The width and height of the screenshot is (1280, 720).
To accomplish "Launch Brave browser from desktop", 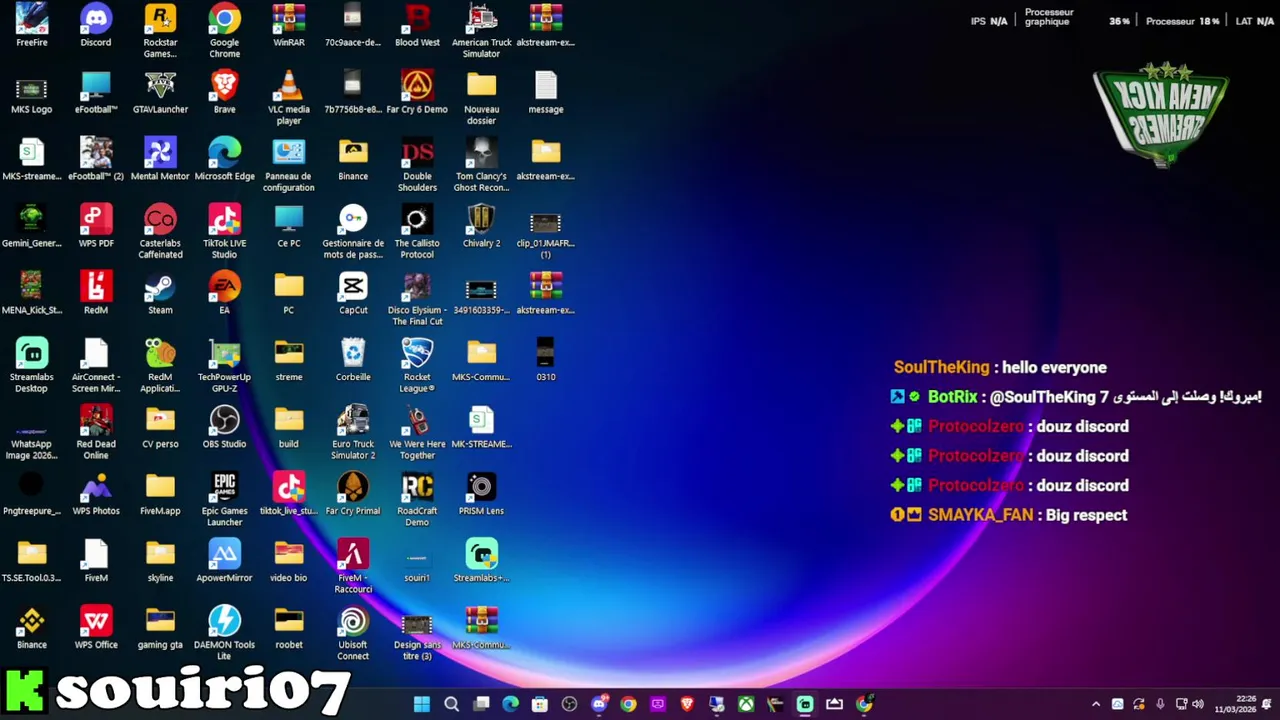I will click(224, 93).
